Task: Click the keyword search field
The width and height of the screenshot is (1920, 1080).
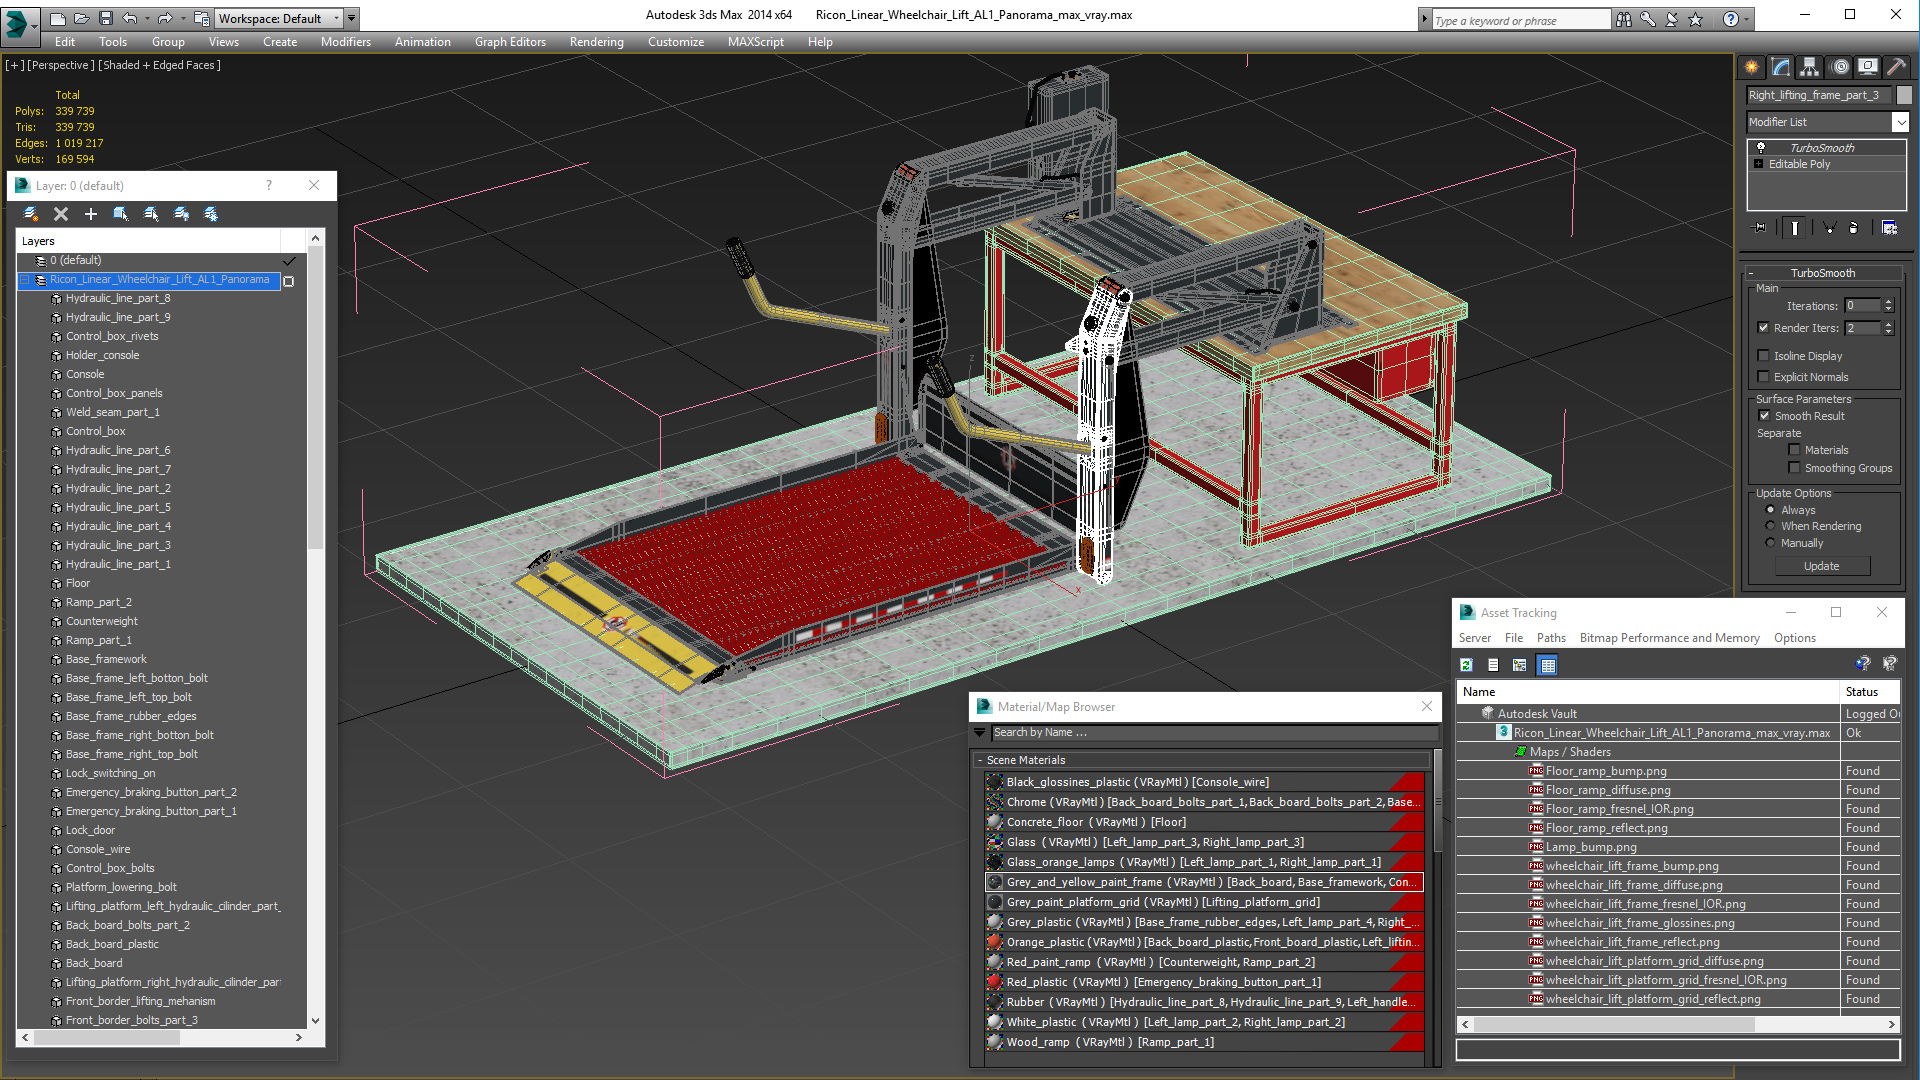Action: coord(1520,20)
